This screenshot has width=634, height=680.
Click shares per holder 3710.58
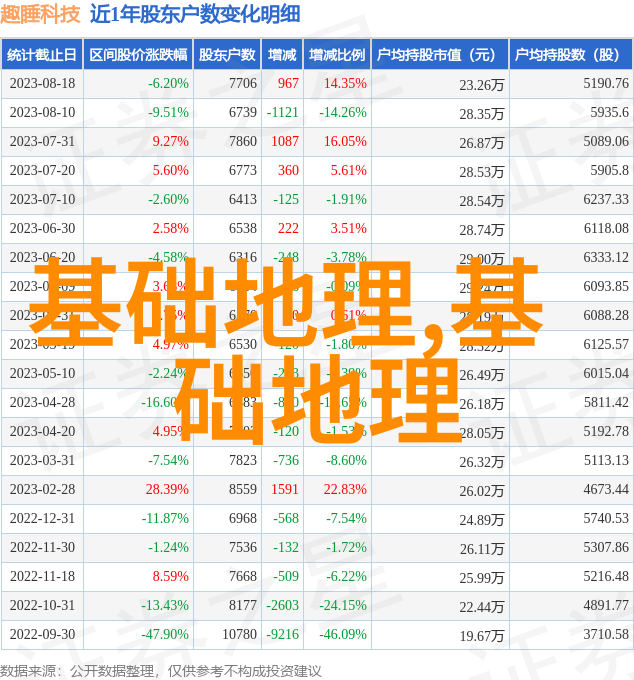606,635
